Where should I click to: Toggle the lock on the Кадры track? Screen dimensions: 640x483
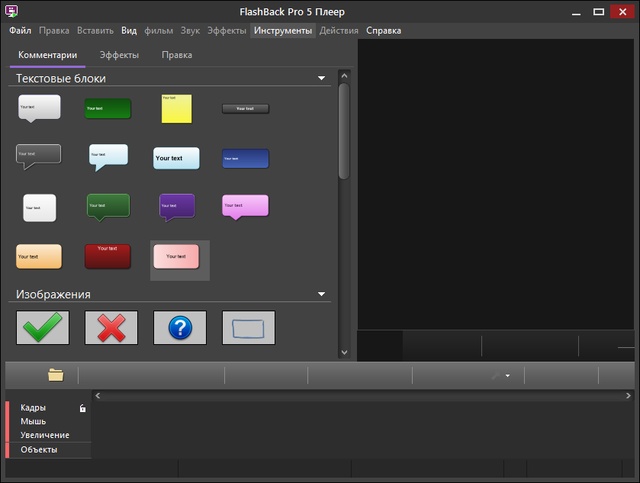click(83, 408)
